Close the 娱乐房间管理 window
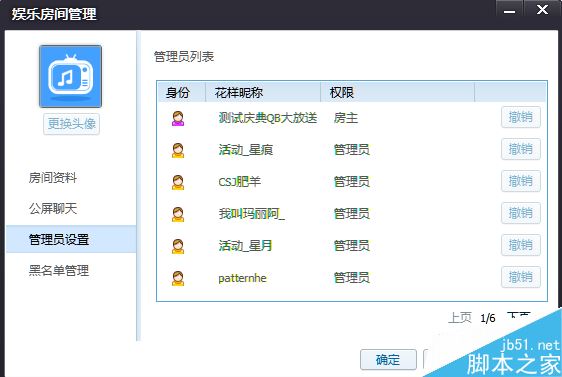562x377 pixels. (542, 10)
